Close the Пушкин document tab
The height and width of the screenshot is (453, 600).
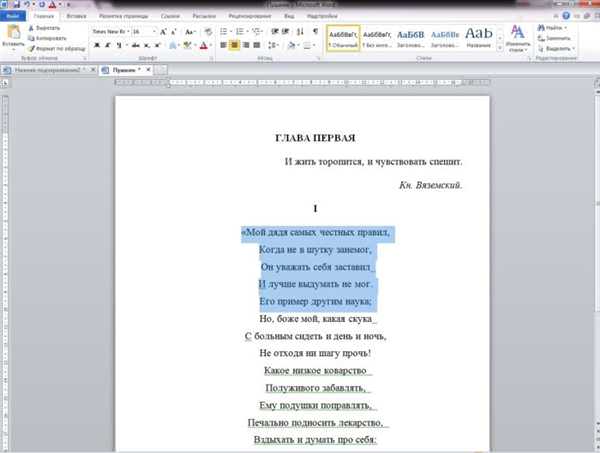pos(148,70)
